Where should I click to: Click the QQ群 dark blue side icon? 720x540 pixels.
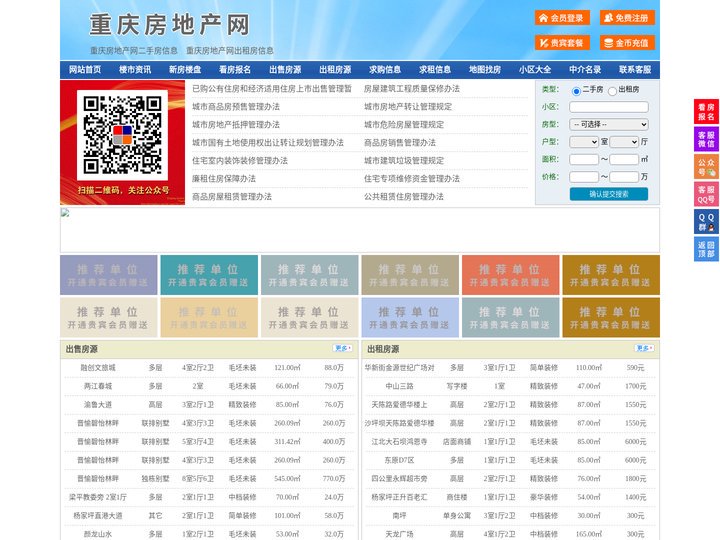click(706, 222)
